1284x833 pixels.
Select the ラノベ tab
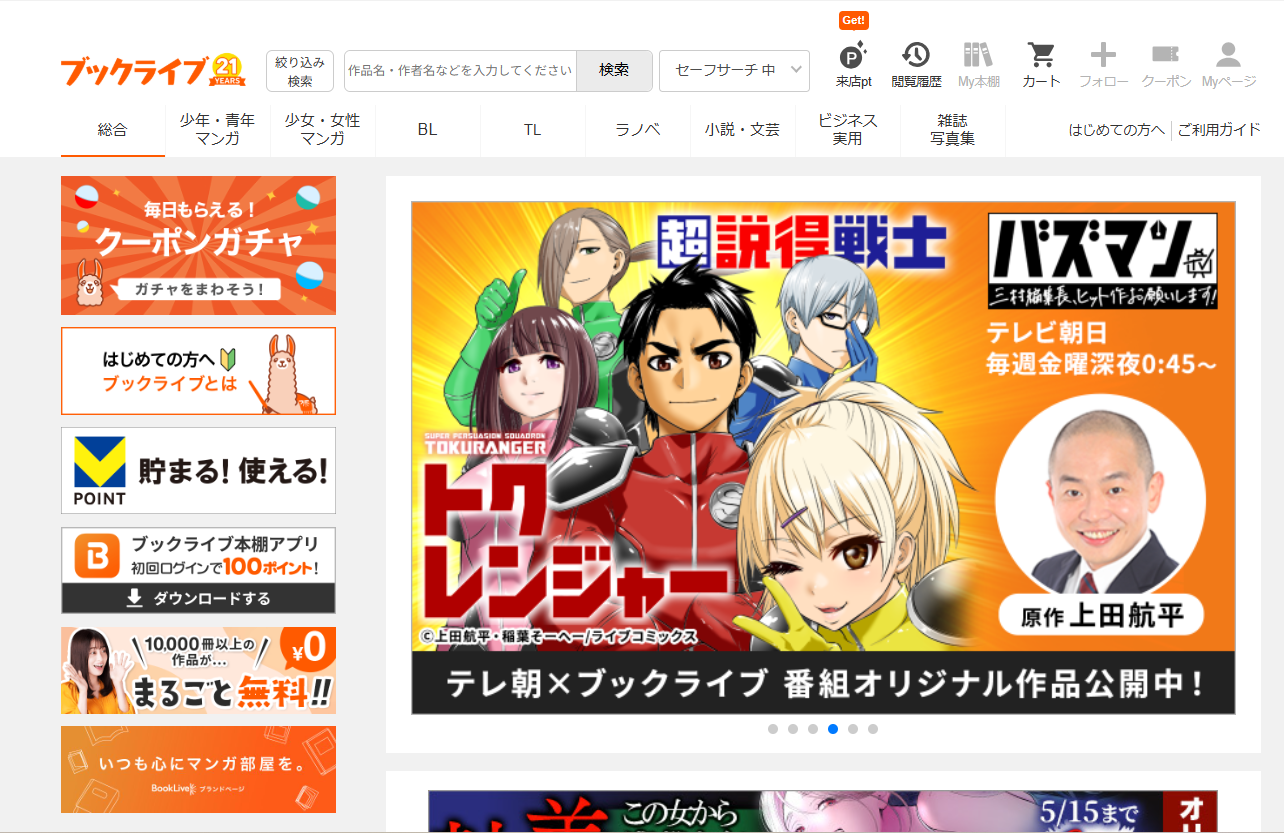[638, 130]
